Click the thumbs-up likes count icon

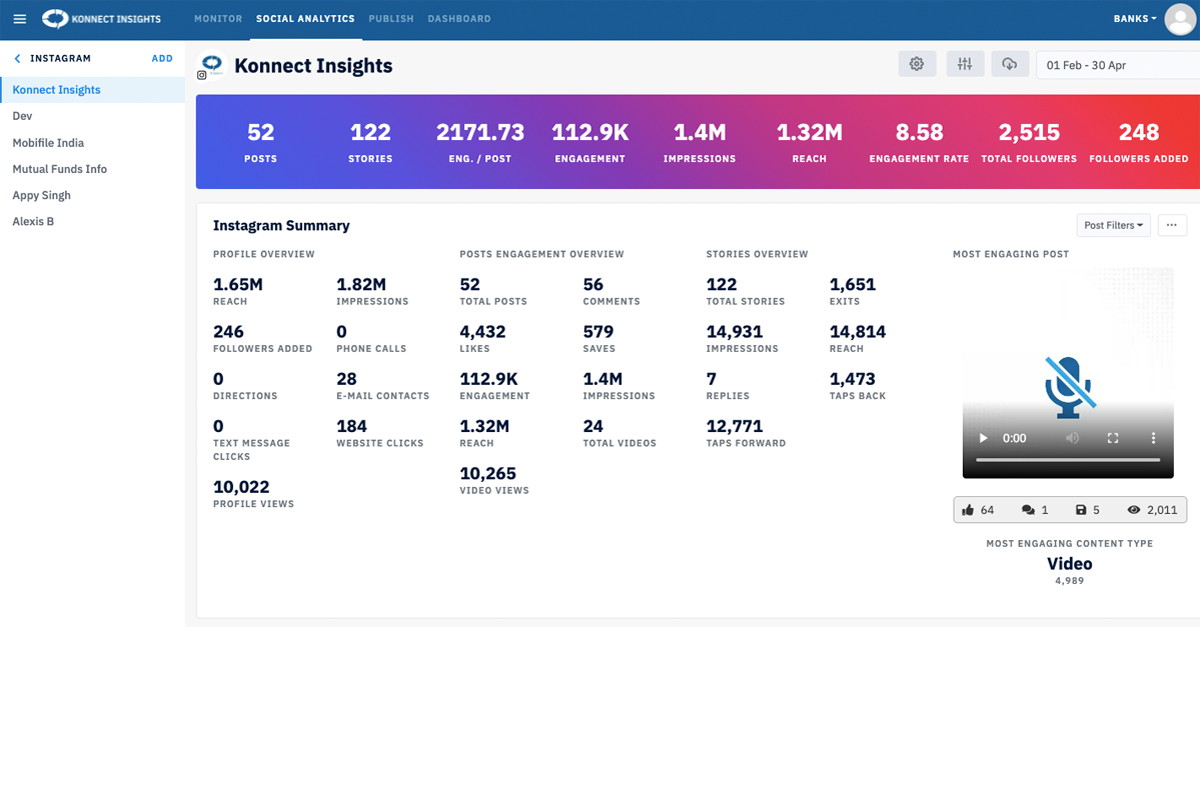tap(968, 510)
